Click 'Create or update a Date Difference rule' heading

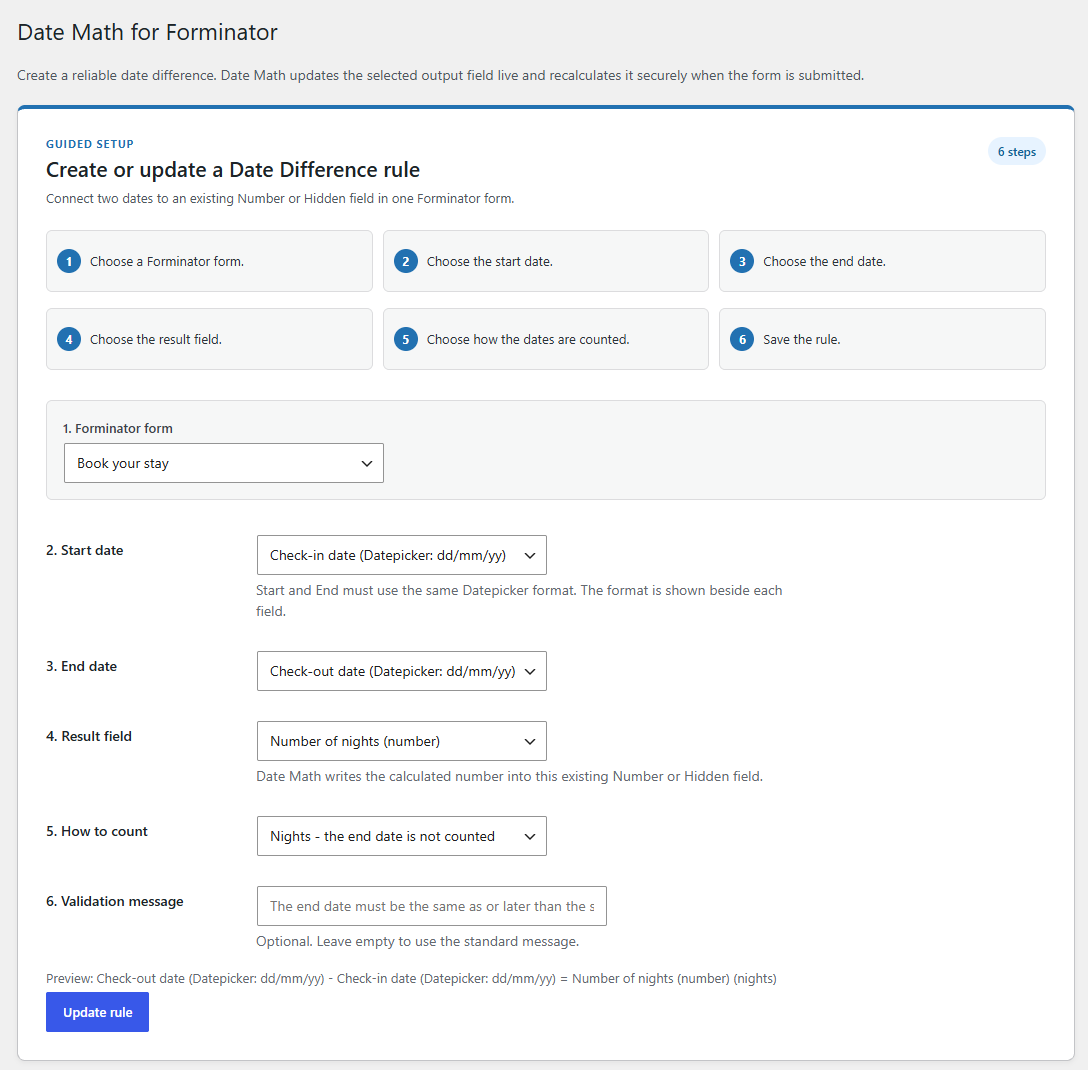(232, 170)
